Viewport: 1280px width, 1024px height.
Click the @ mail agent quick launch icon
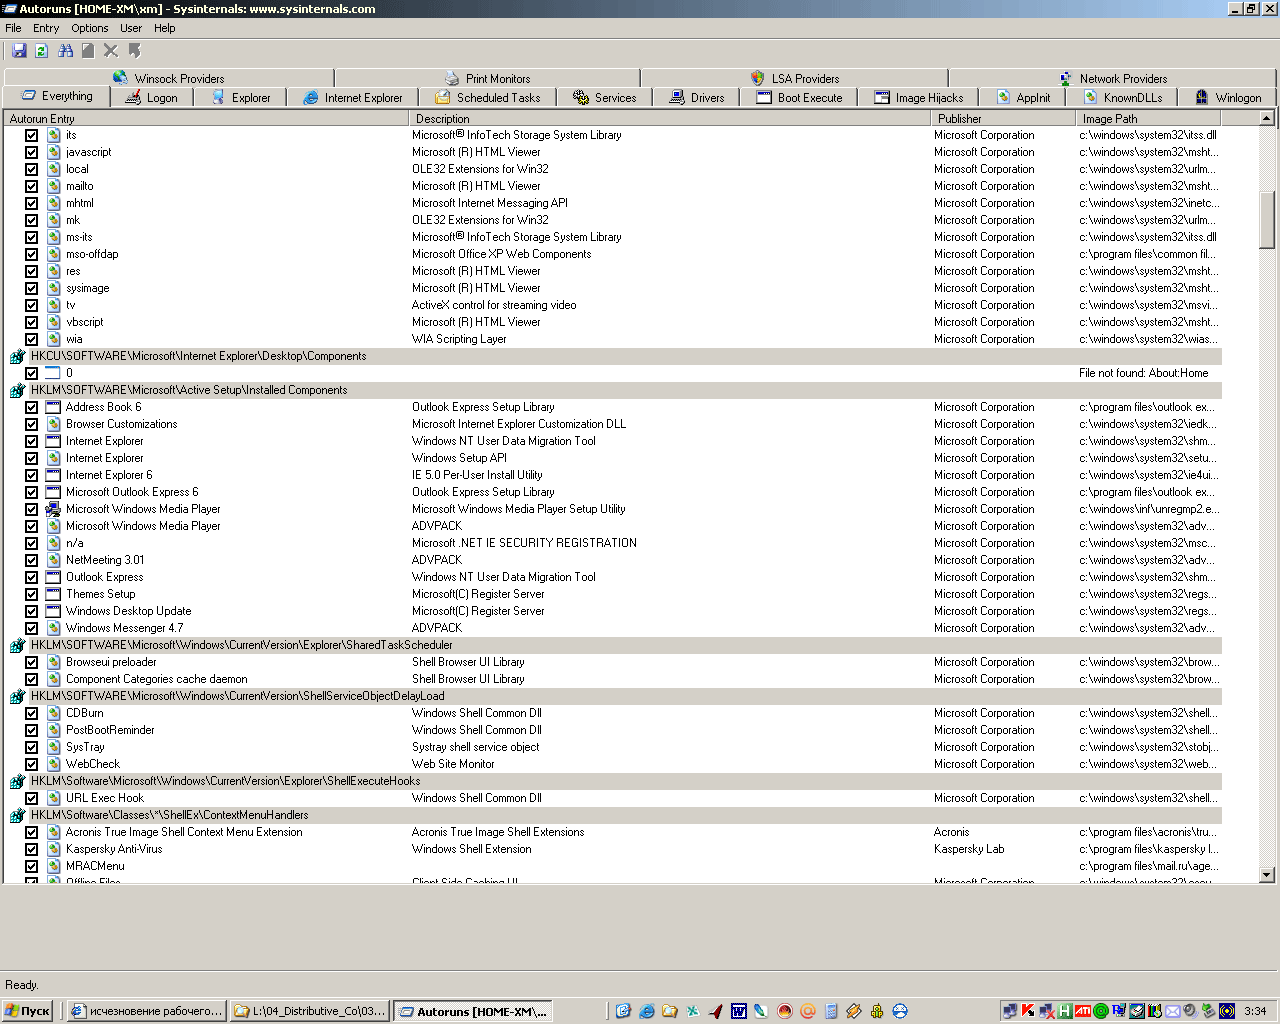pyautogui.click(x=808, y=1011)
